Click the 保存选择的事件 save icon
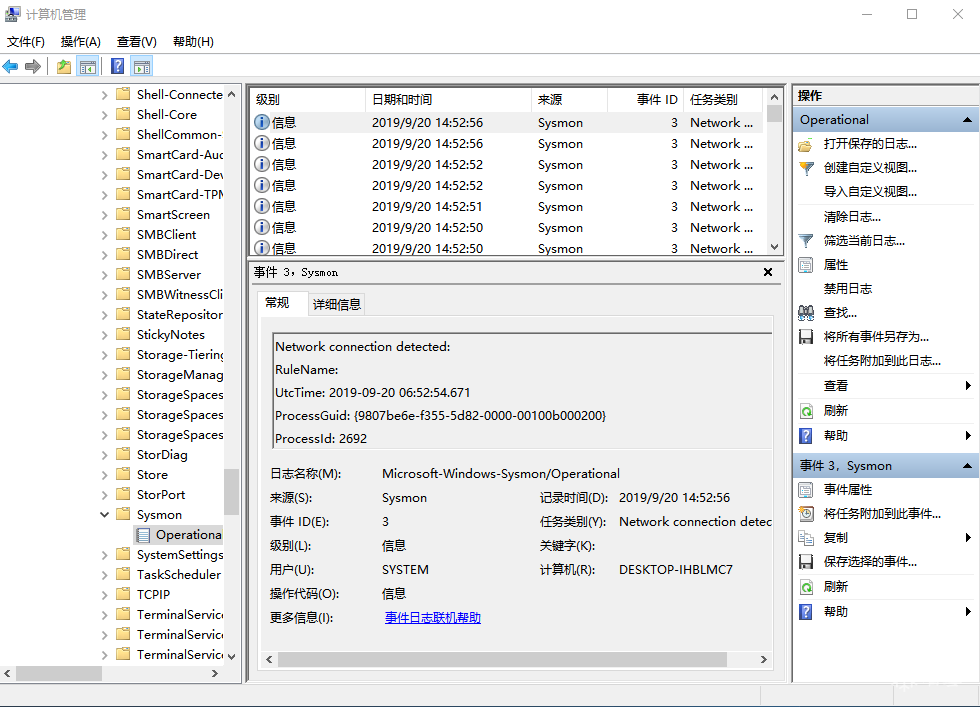Screen dimensions: 980x708 point(806,562)
